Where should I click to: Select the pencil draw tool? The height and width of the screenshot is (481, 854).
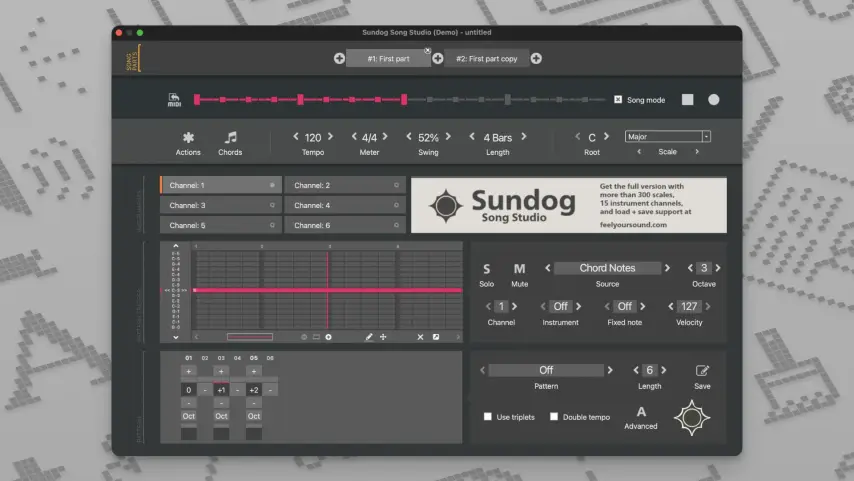click(x=369, y=337)
